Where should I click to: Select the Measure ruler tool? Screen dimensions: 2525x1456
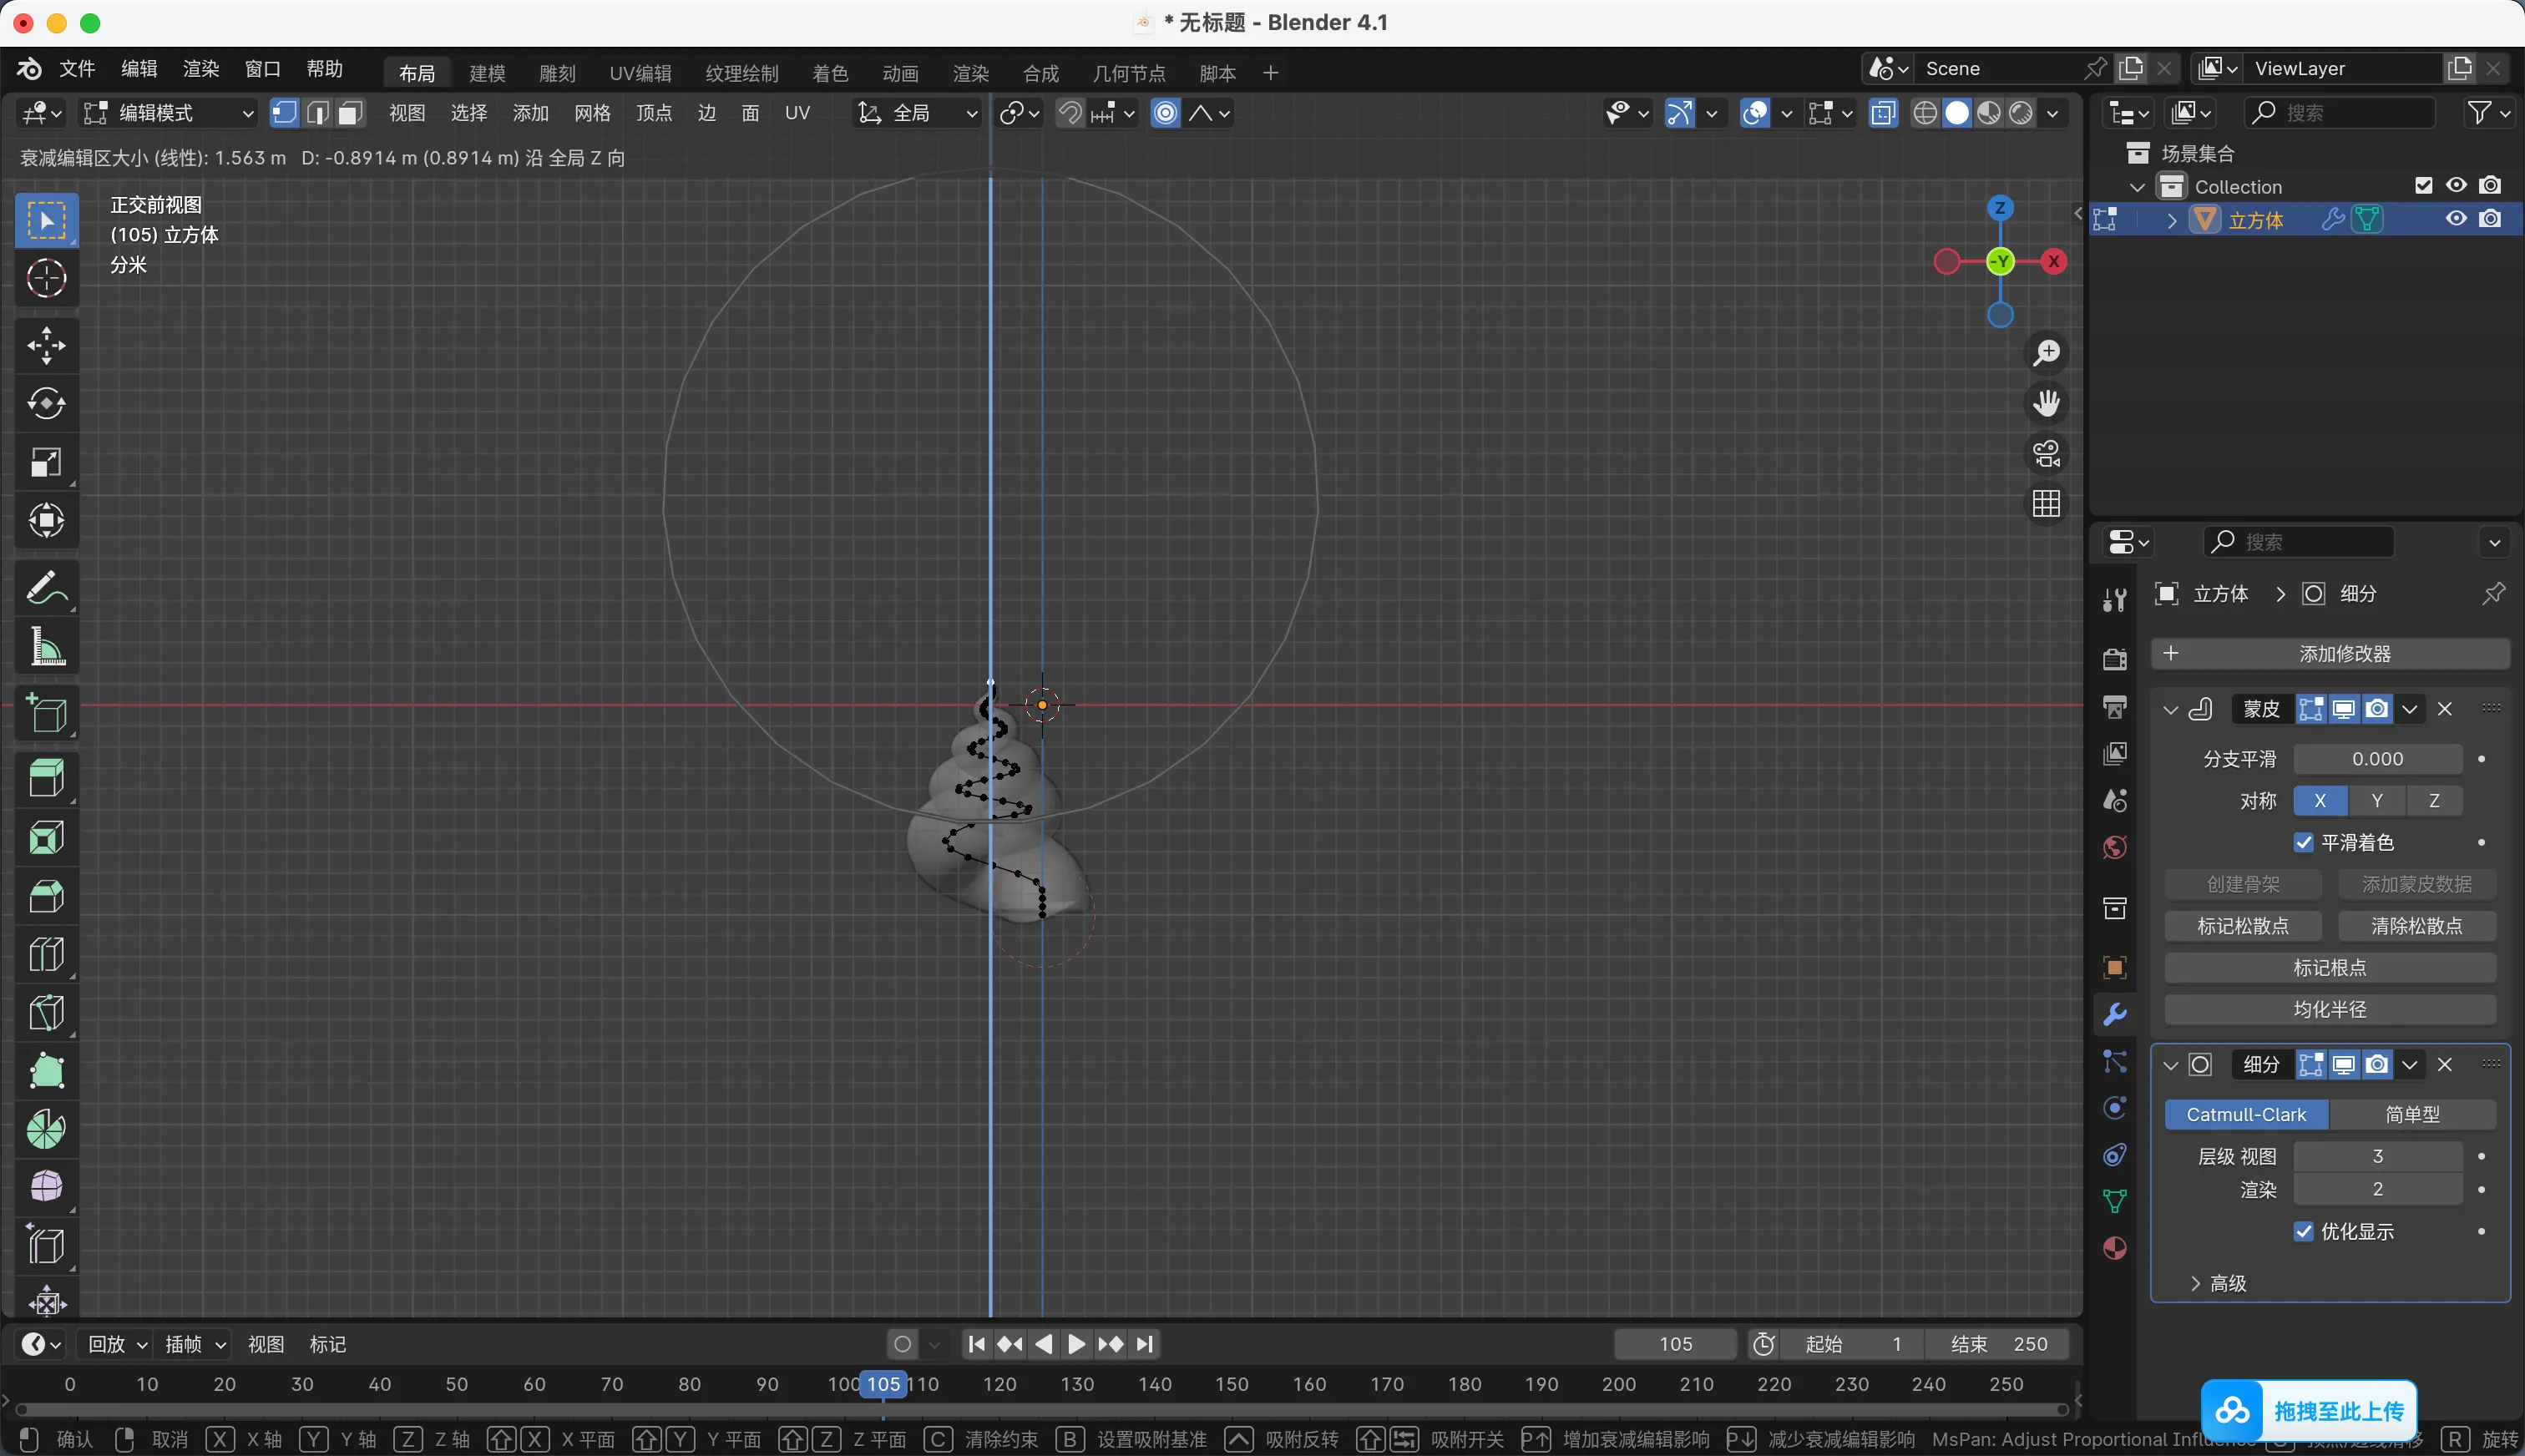click(46, 647)
